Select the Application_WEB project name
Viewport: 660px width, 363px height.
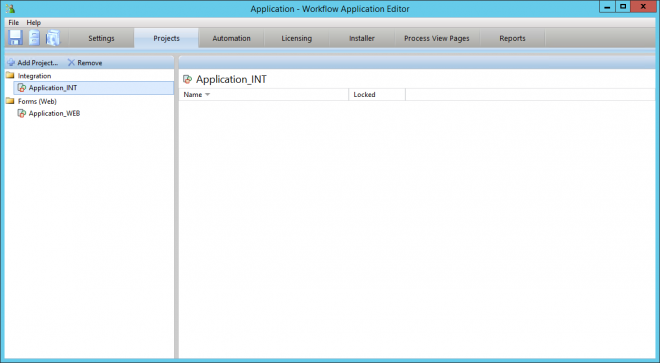(54, 113)
